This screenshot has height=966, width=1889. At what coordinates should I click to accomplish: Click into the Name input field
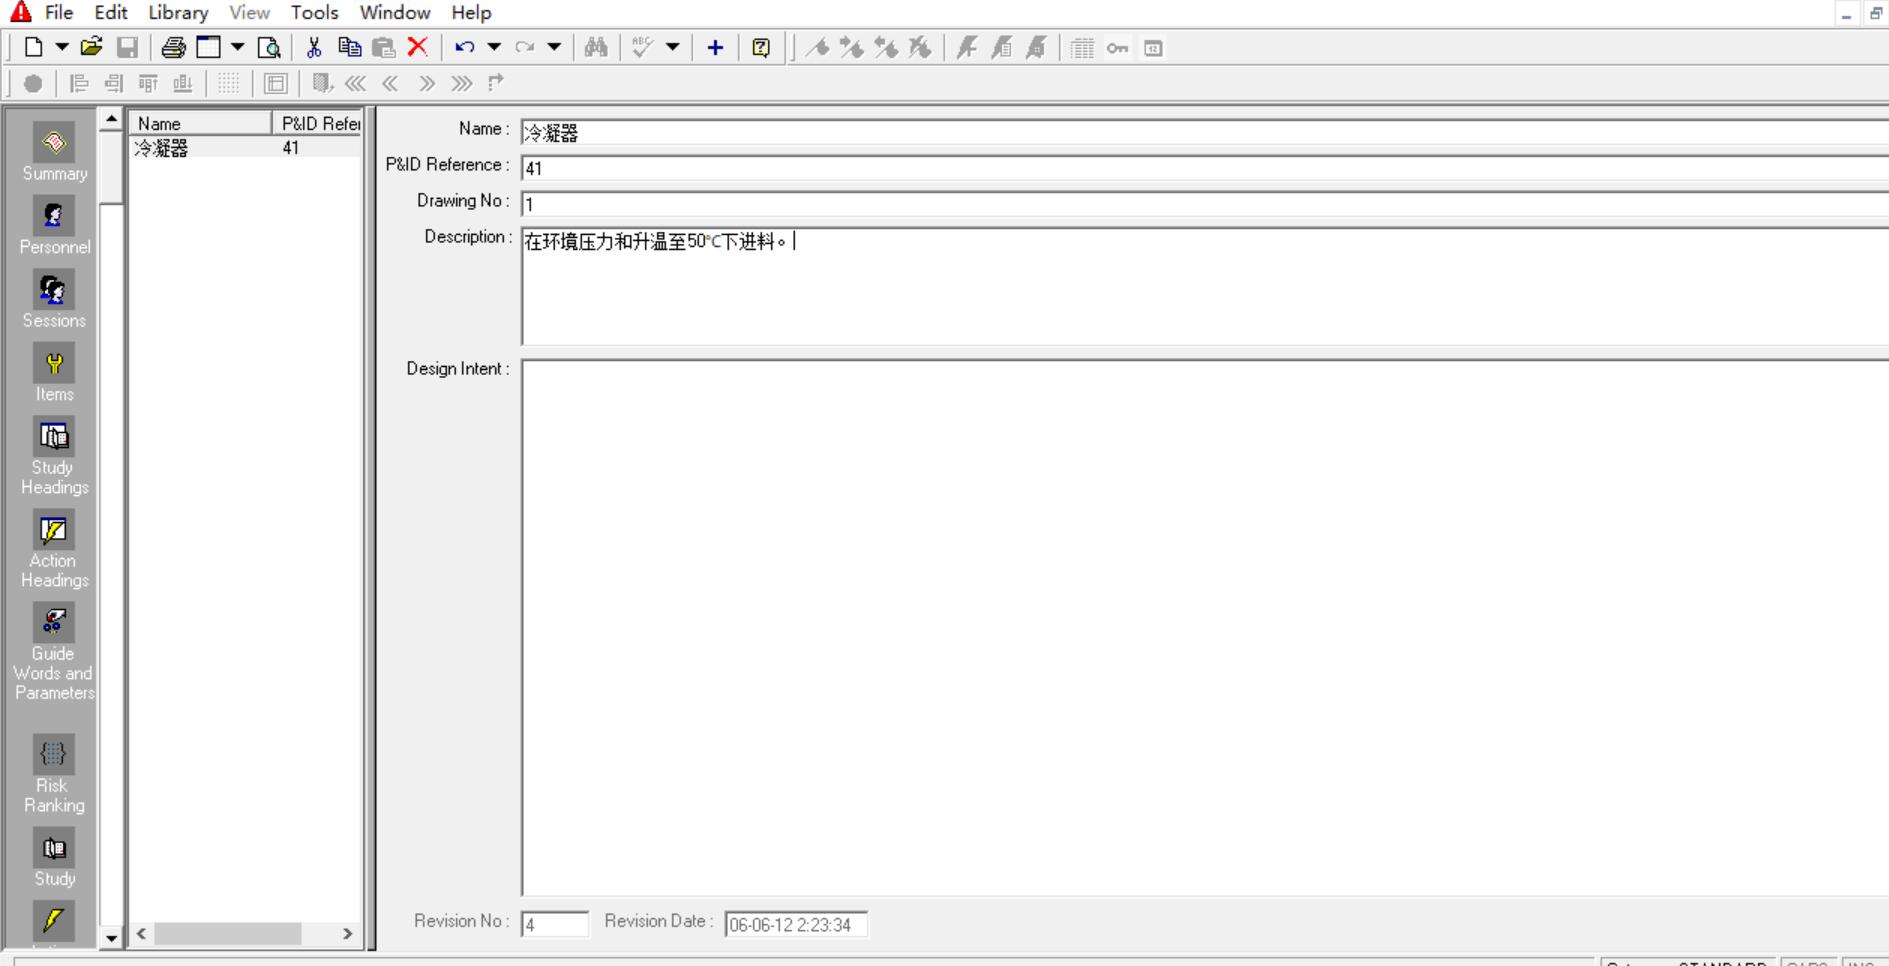[1204, 132]
